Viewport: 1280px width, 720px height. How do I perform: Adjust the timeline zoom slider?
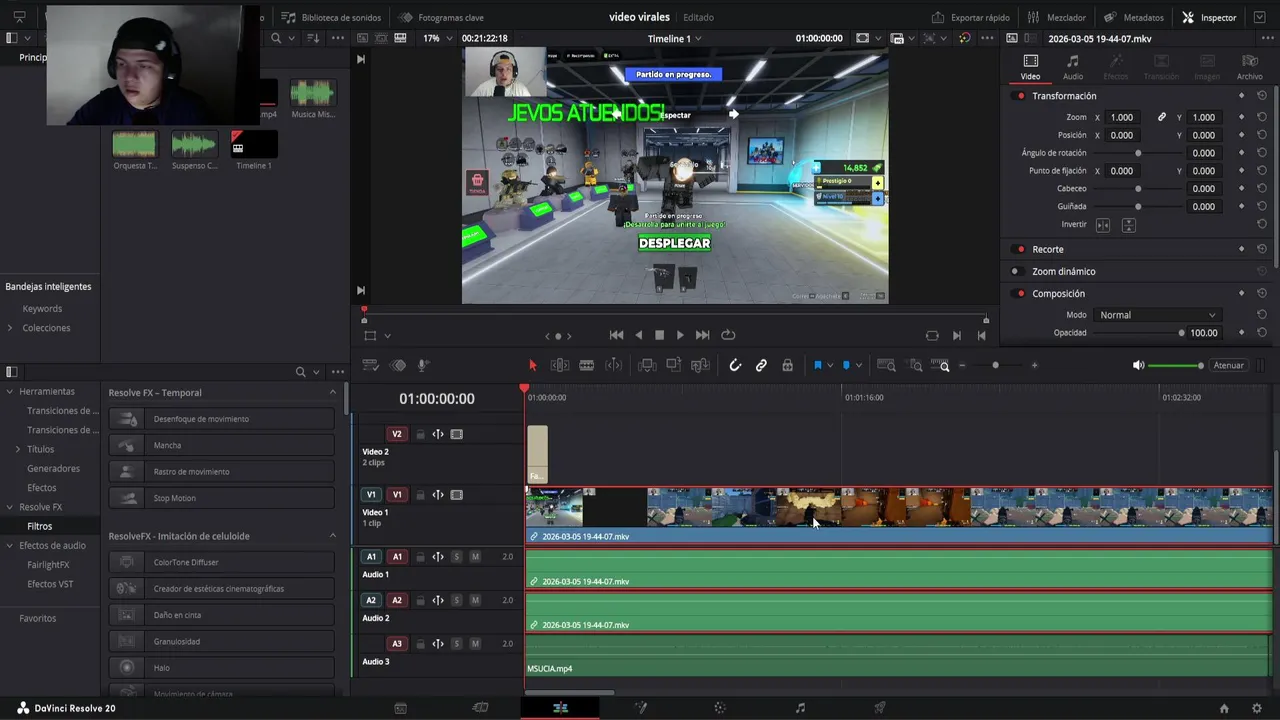pos(995,366)
